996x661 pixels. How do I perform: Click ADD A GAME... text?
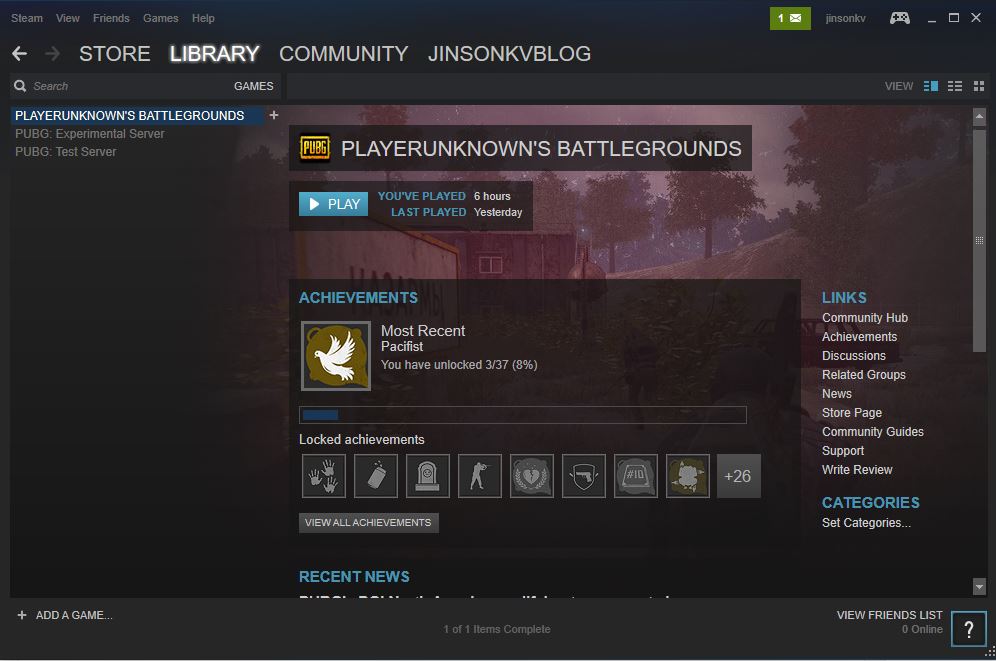74,615
